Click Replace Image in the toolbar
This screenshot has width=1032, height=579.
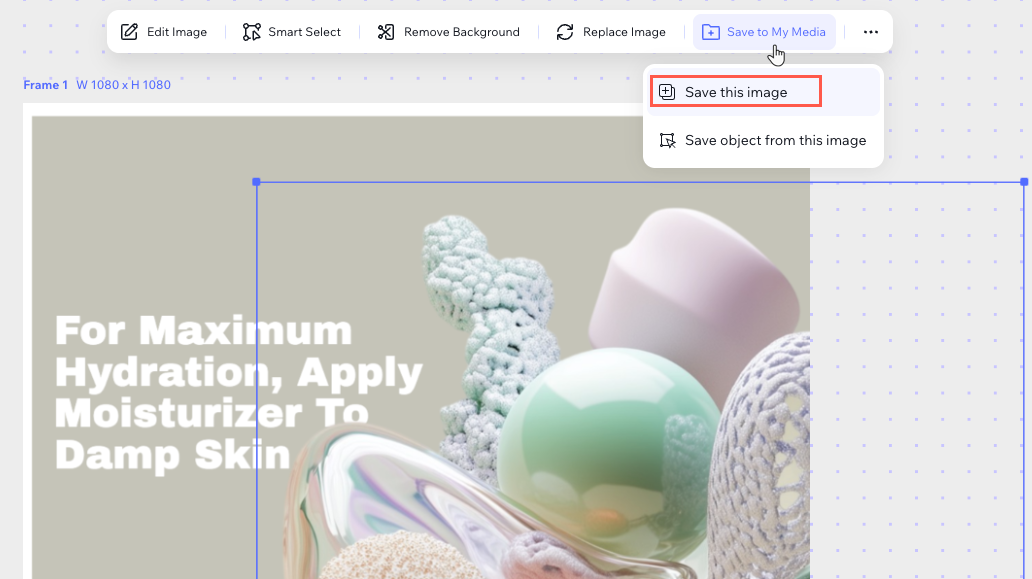611,31
